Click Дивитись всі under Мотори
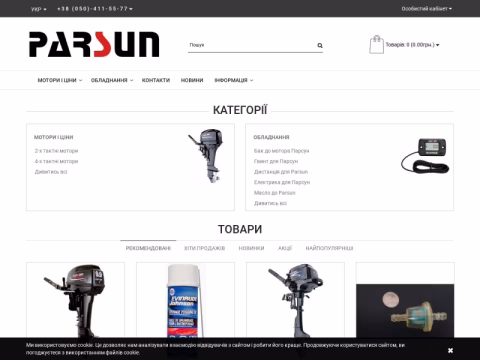Viewport: 480px width, 360px height. pyautogui.click(x=51, y=172)
